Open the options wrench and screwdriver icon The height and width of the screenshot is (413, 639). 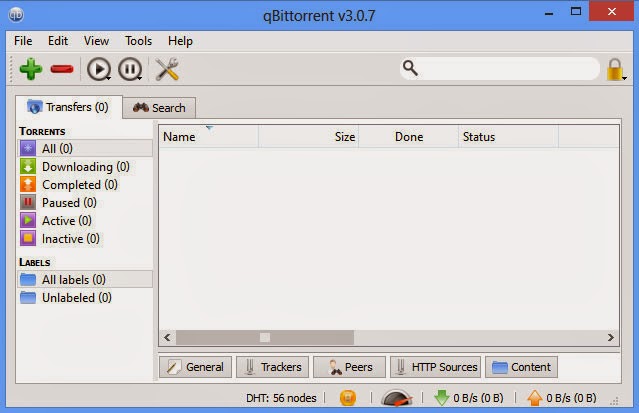point(167,69)
